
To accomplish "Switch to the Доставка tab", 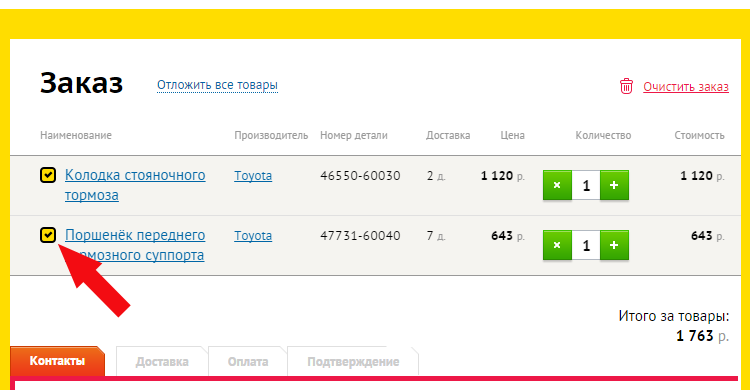I will pyautogui.click(x=162, y=362).
